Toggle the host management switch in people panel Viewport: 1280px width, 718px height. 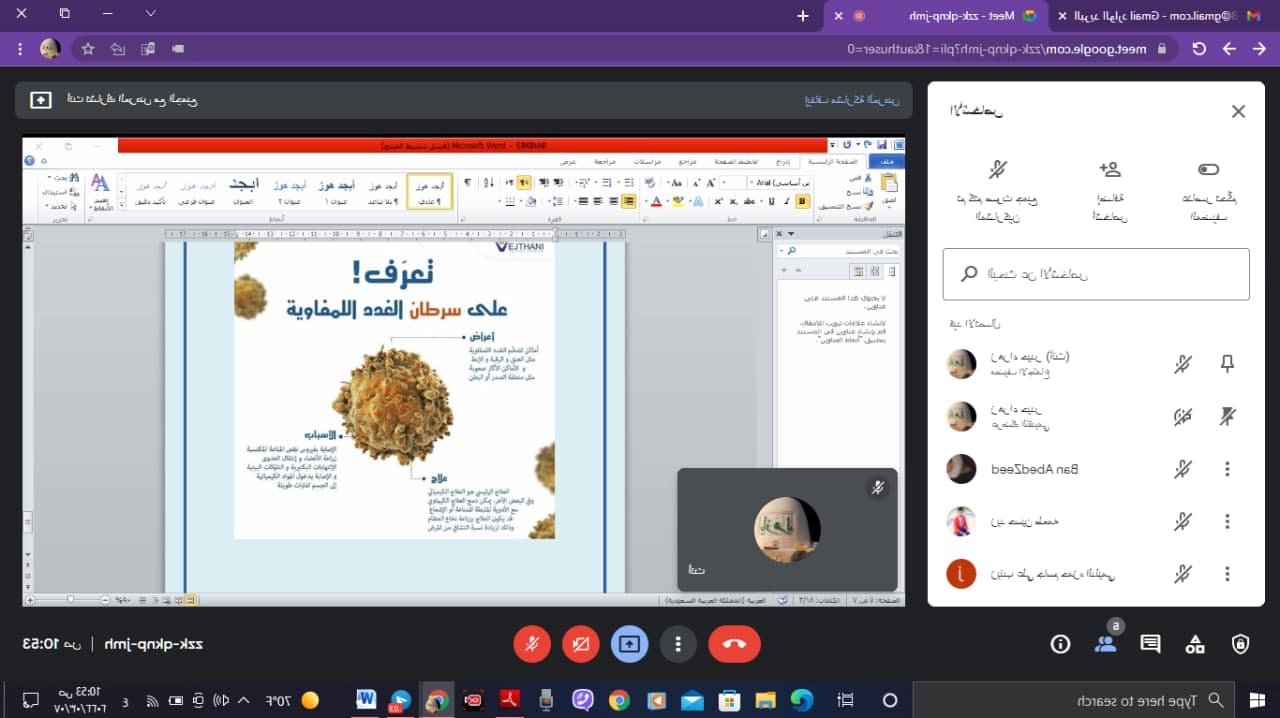click(1208, 170)
